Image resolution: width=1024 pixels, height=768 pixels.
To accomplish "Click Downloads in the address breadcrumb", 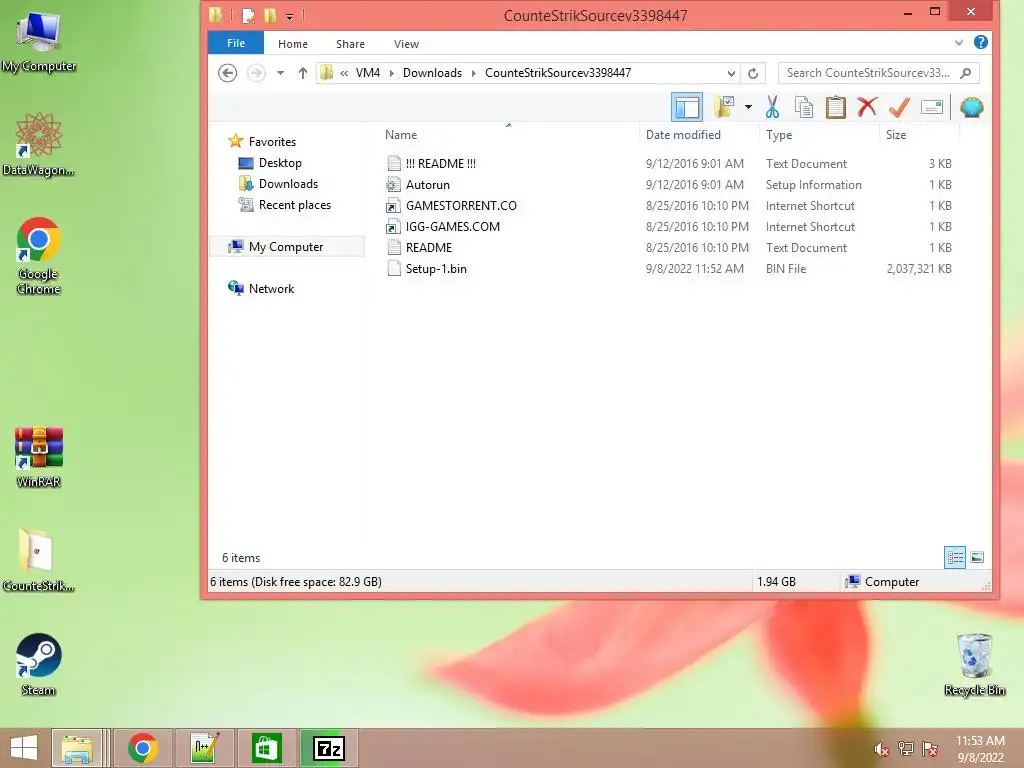I will (x=432, y=72).
